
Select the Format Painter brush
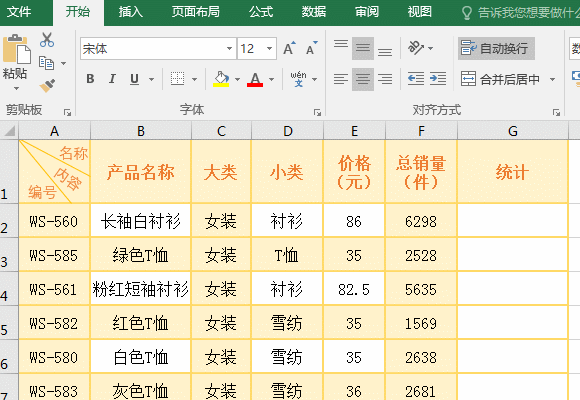coord(47,86)
